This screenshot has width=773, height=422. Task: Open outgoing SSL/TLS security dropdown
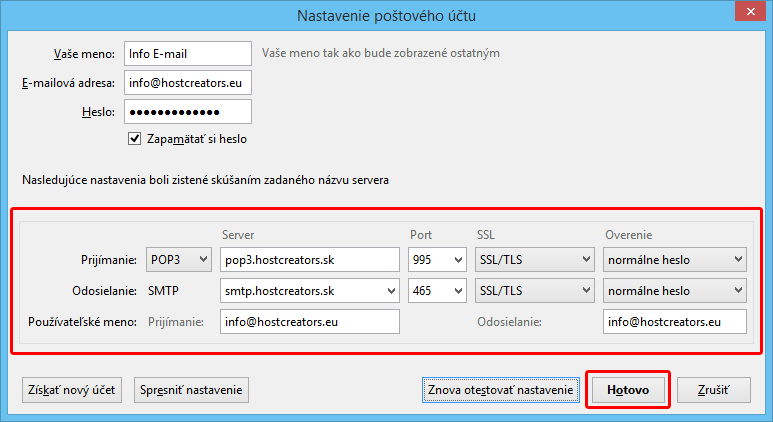[x=534, y=290]
